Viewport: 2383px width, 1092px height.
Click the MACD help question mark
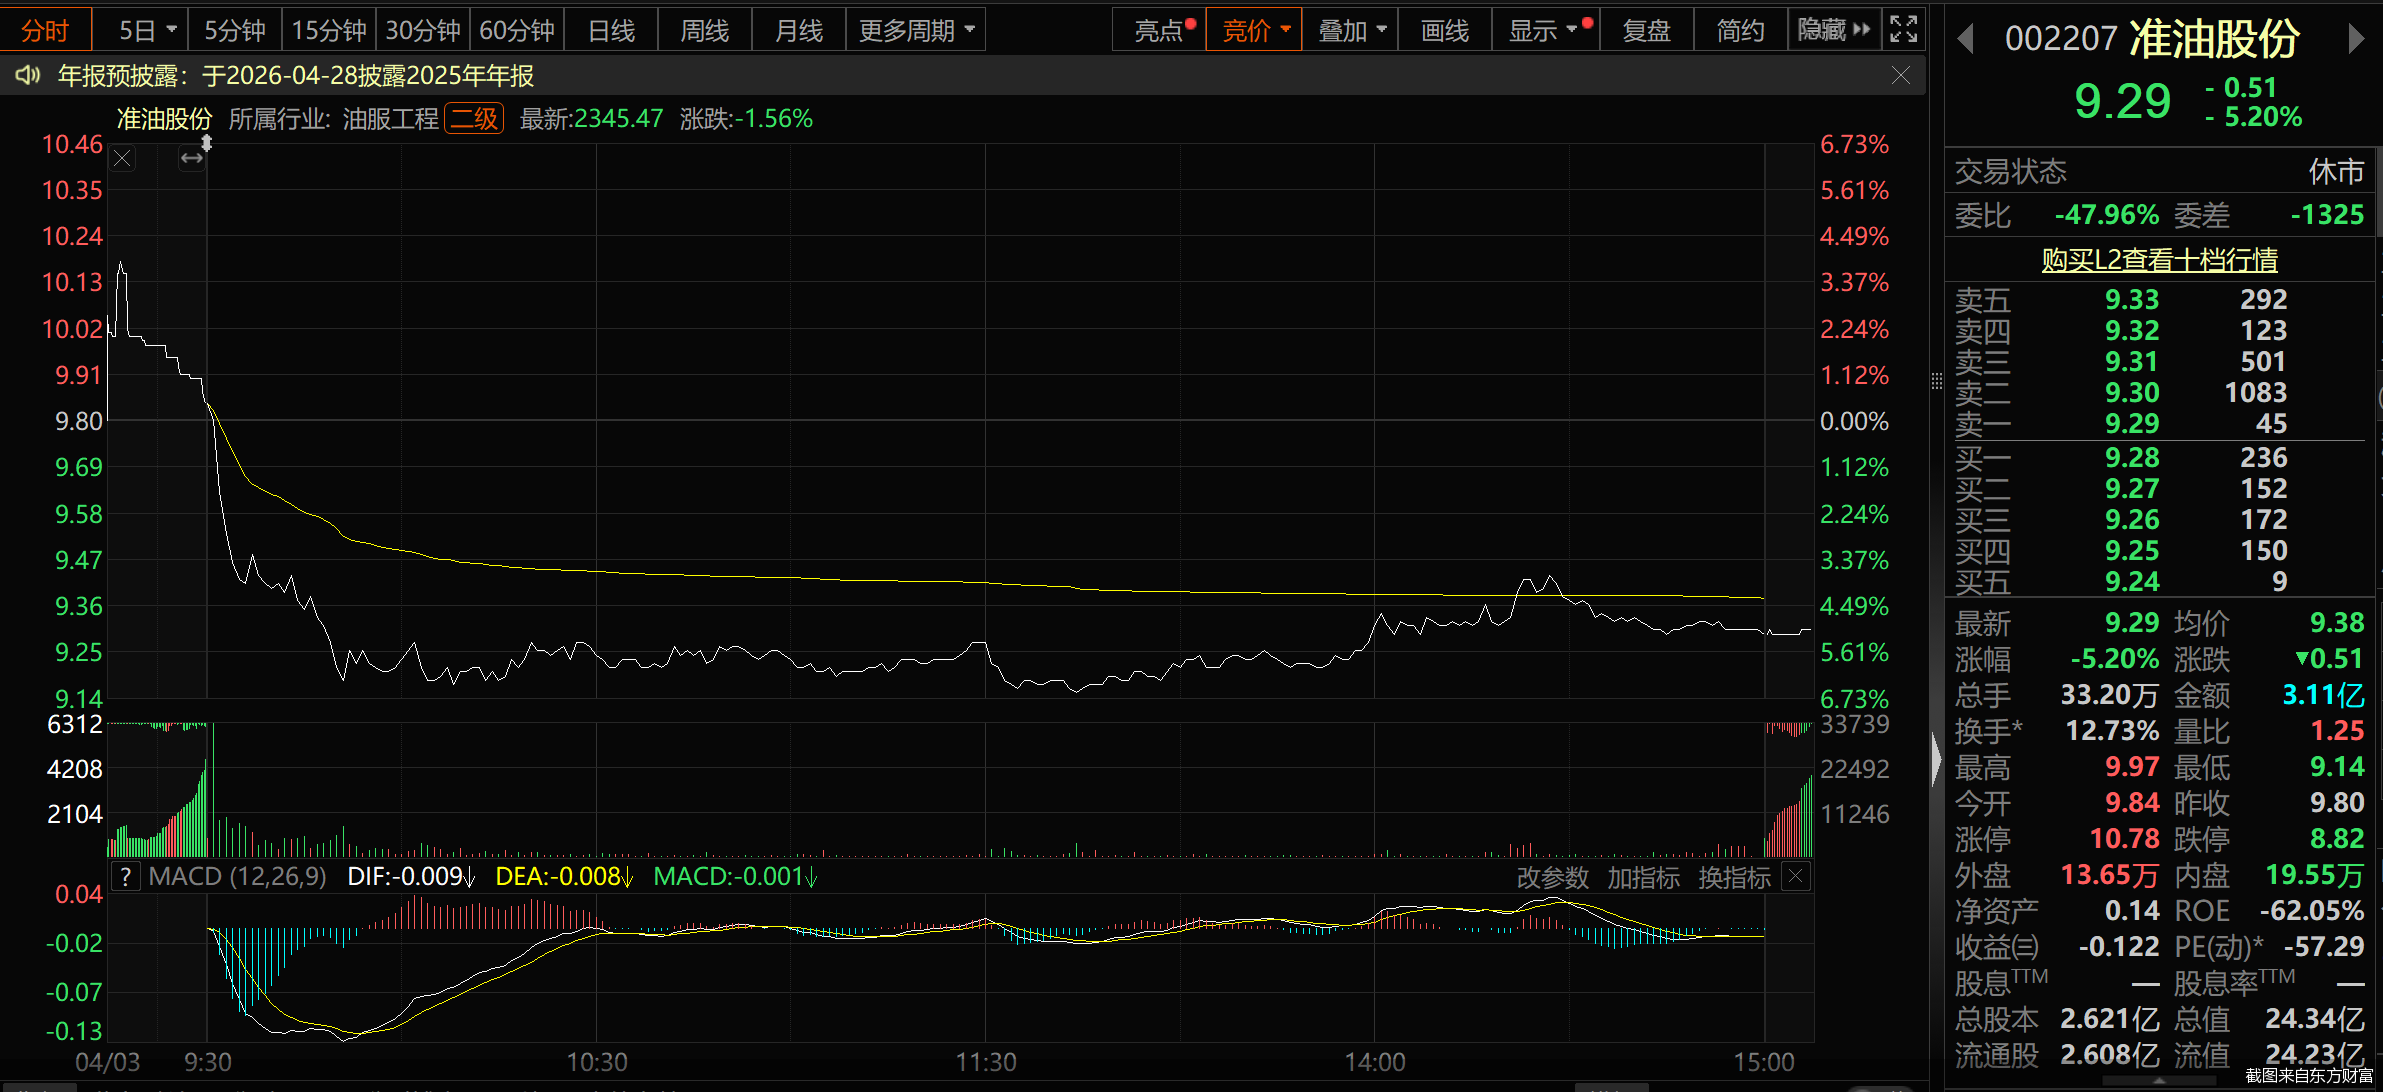click(x=125, y=877)
